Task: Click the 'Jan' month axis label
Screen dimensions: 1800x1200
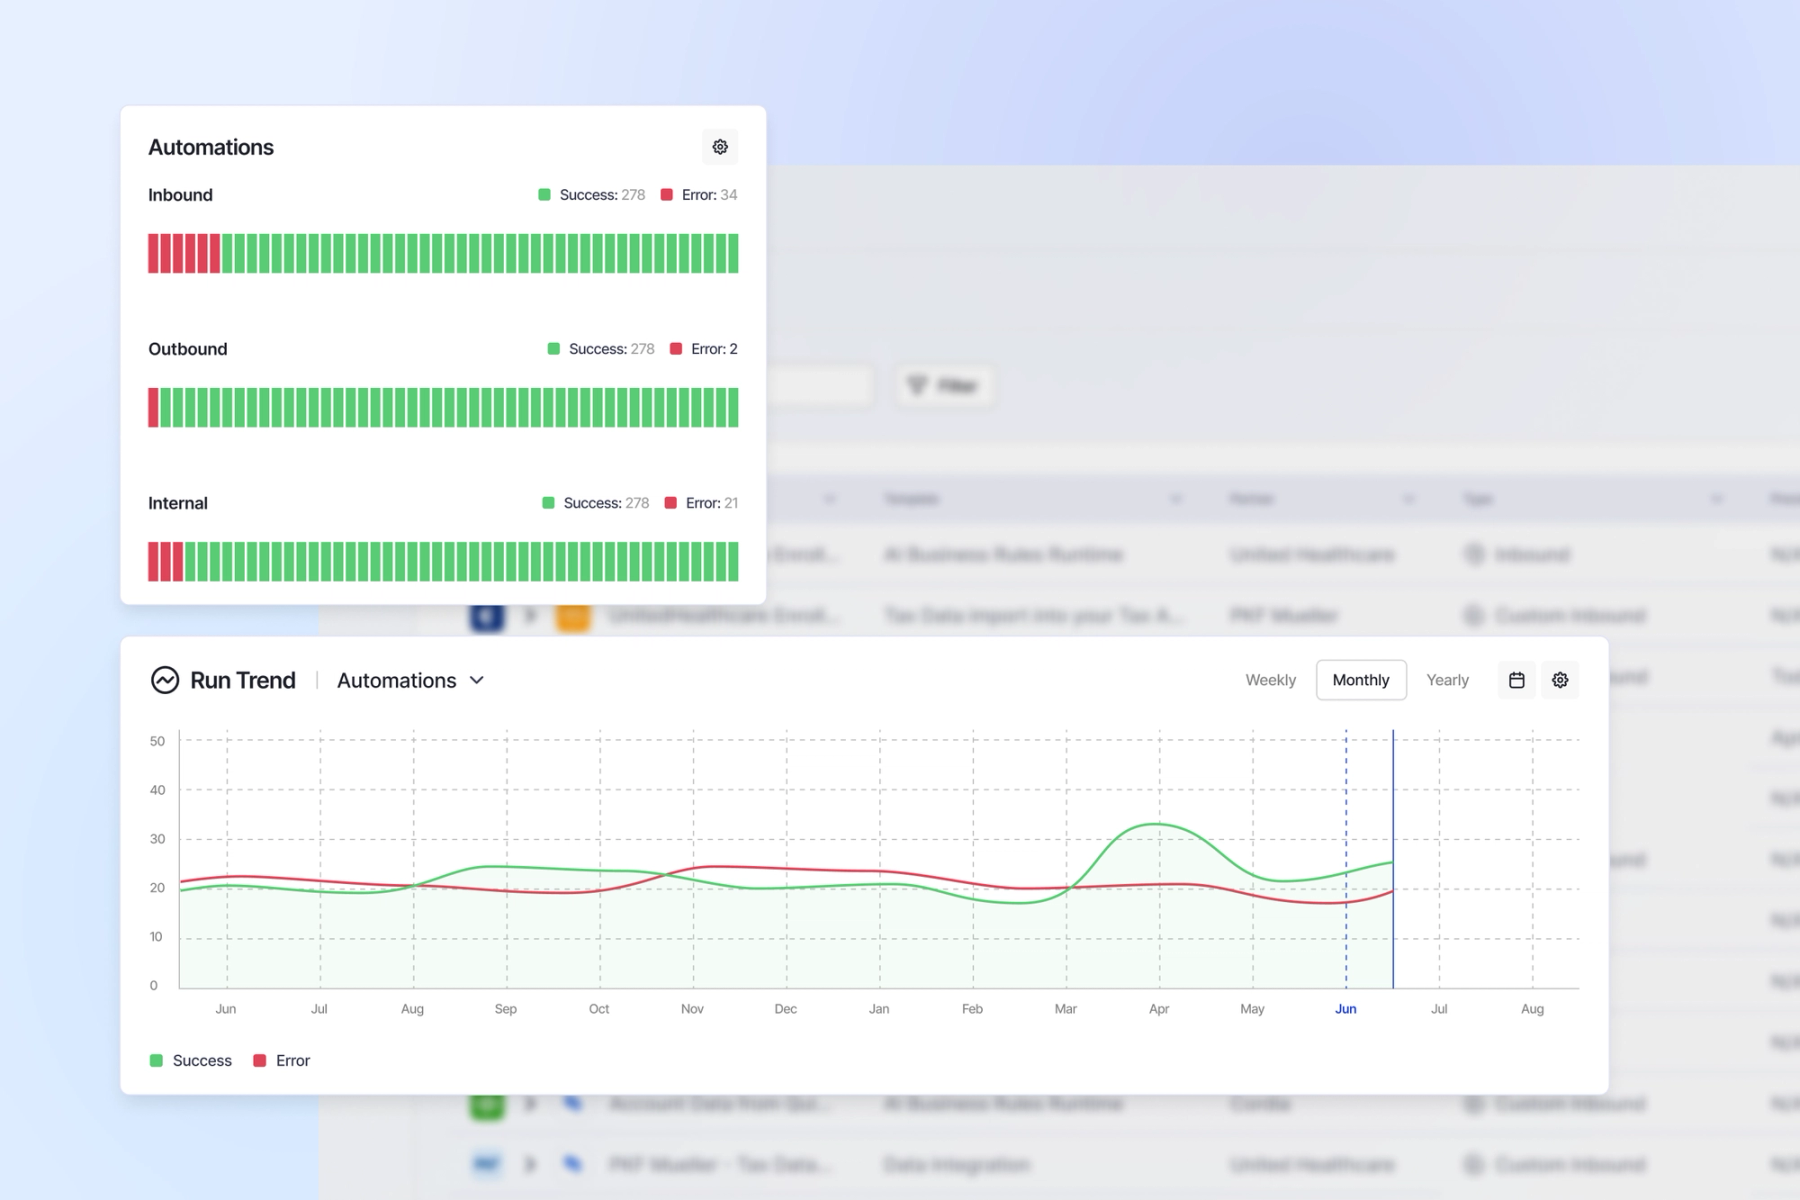Action: coord(879,1009)
